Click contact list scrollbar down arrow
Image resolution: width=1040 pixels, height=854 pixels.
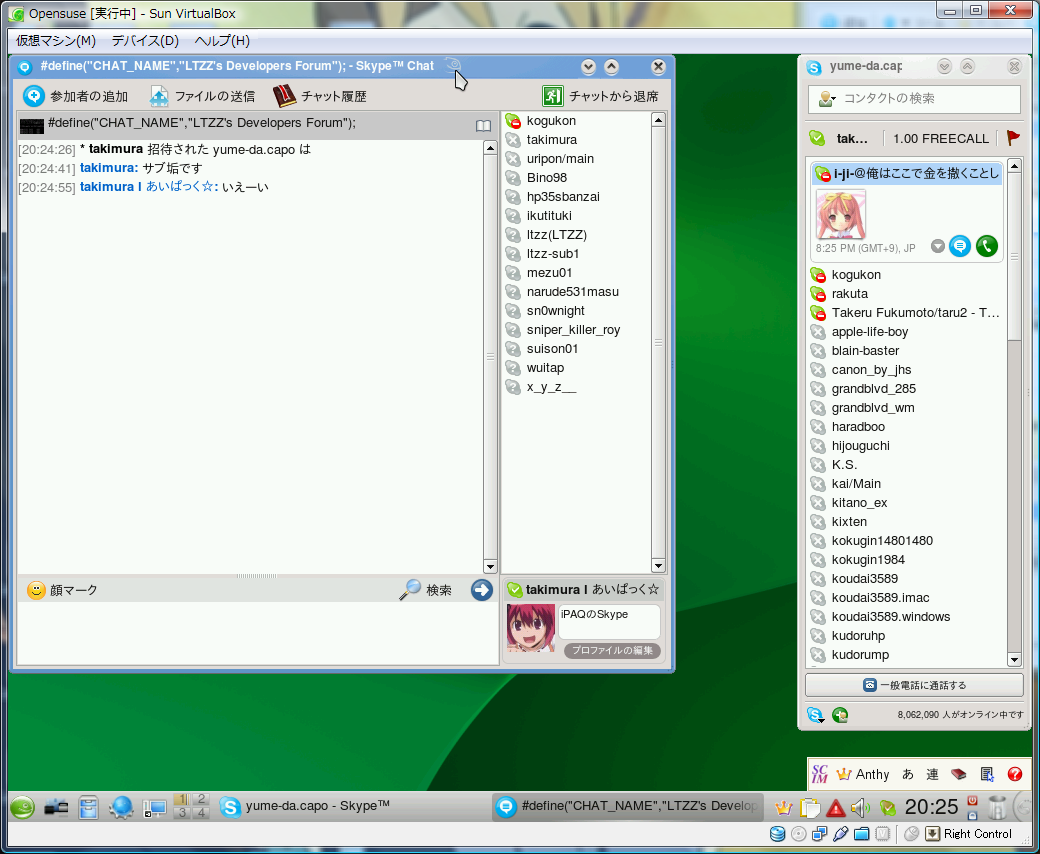pyautogui.click(x=1014, y=660)
